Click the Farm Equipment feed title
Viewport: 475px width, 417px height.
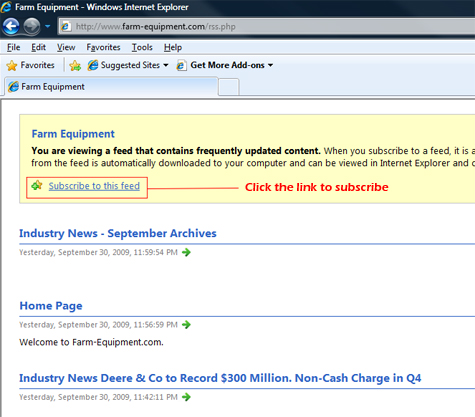(x=73, y=134)
